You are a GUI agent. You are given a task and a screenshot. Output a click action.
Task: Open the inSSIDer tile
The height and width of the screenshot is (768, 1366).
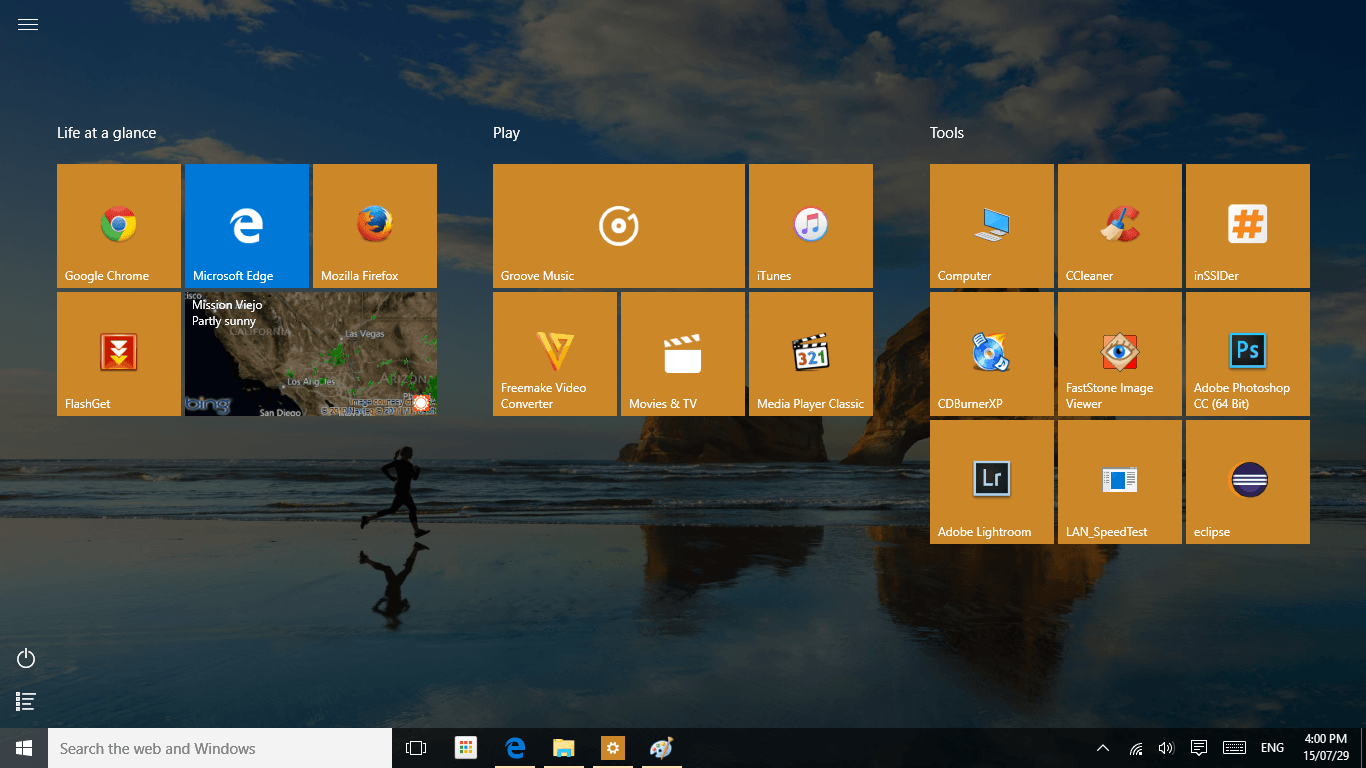coord(1247,226)
